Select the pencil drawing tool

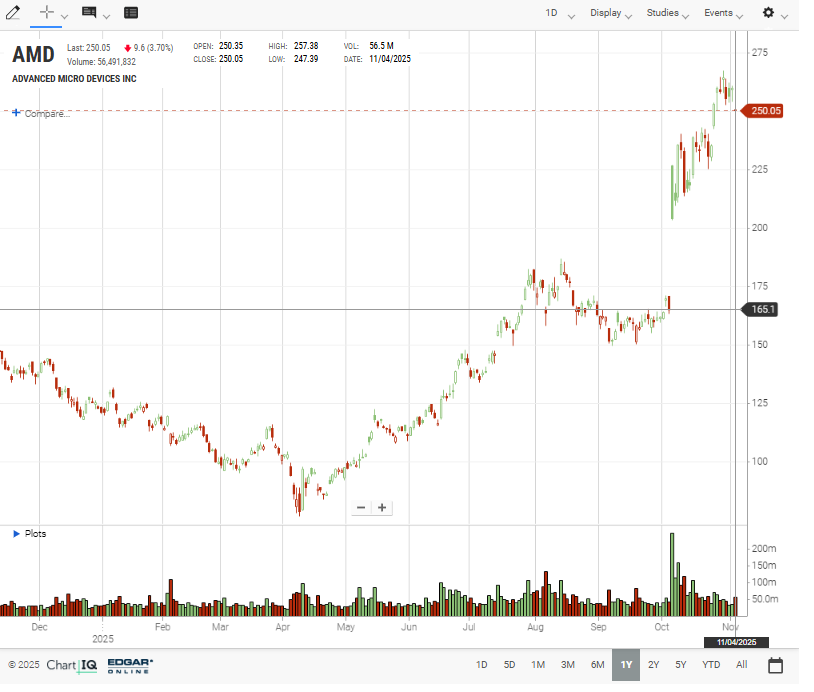point(13,13)
